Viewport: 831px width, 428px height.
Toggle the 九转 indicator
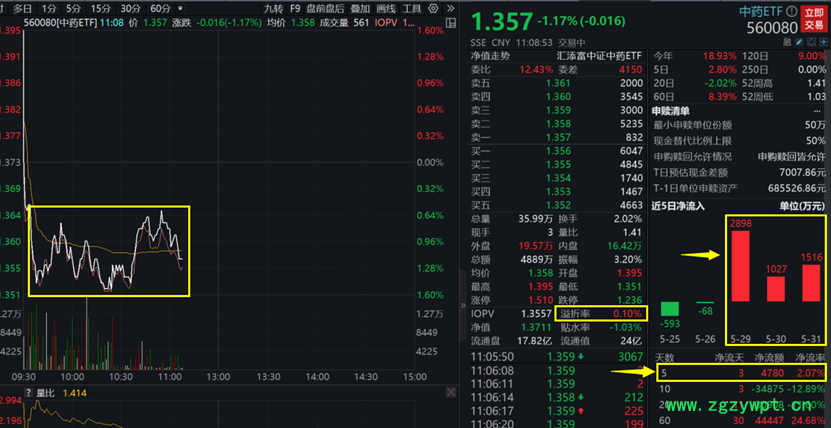(273, 8)
